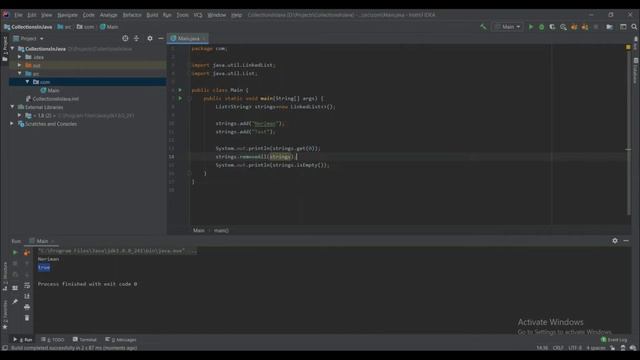The image size is (640, 360).
Task: Open Project panel settings gear
Action: click(x=150, y=38)
